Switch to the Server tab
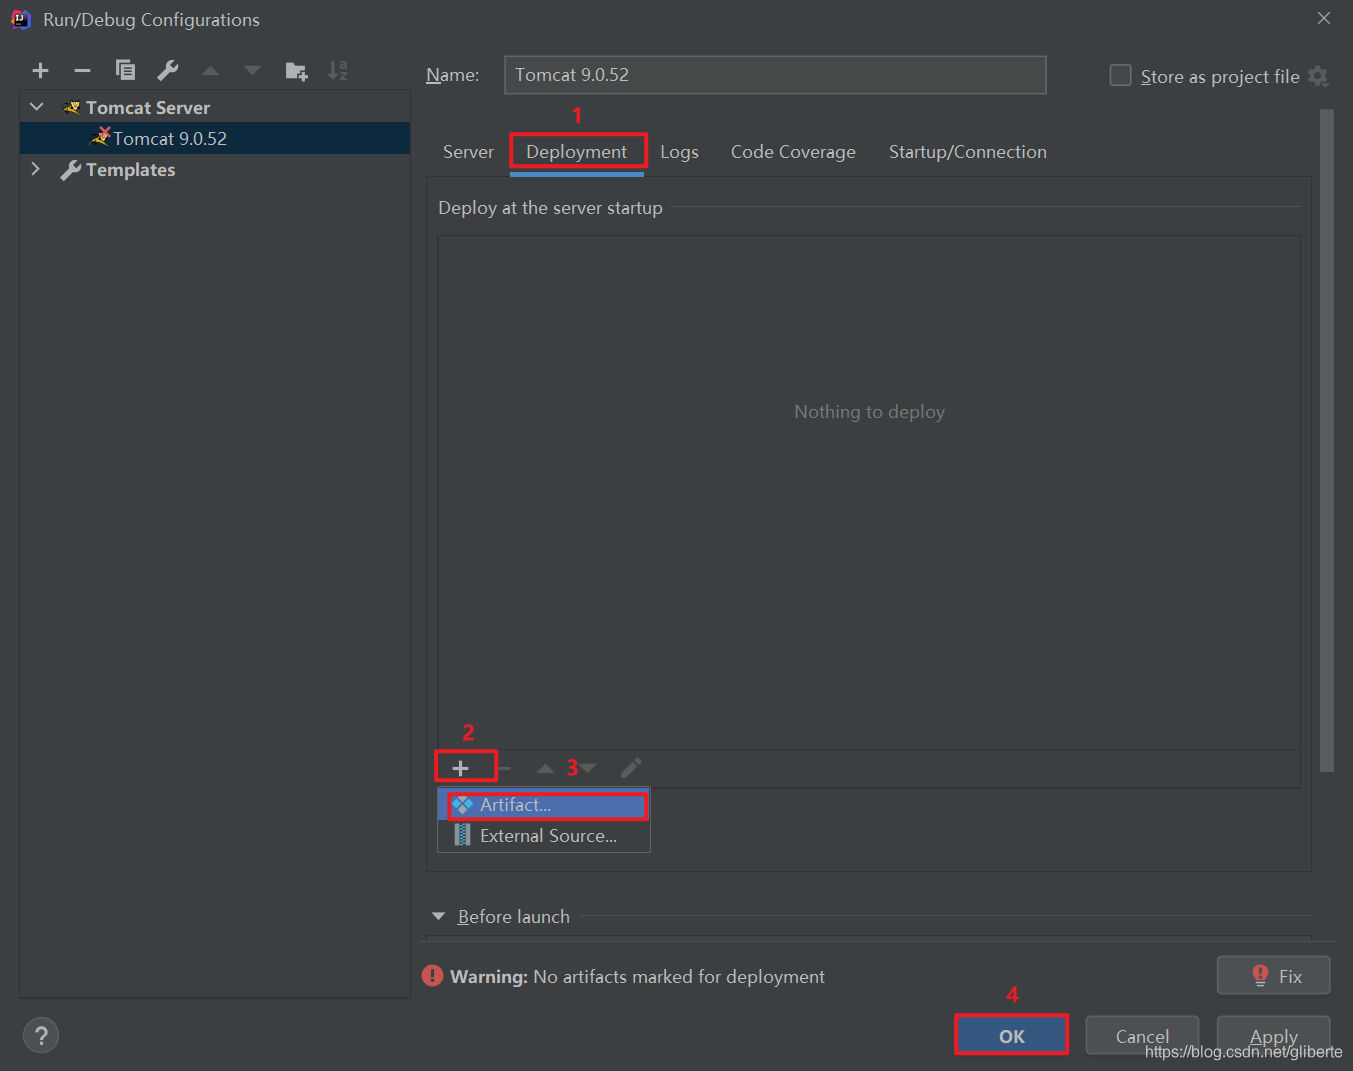 click(468, 152)
